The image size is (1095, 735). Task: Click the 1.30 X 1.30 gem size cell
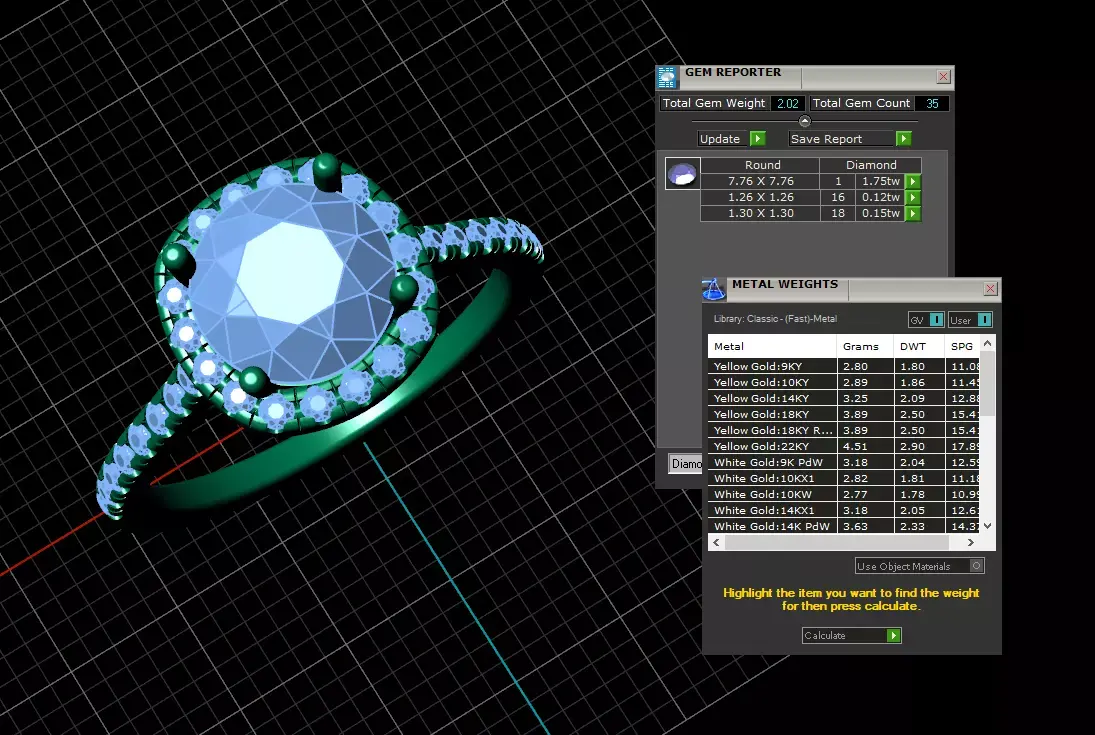point(760,214)
